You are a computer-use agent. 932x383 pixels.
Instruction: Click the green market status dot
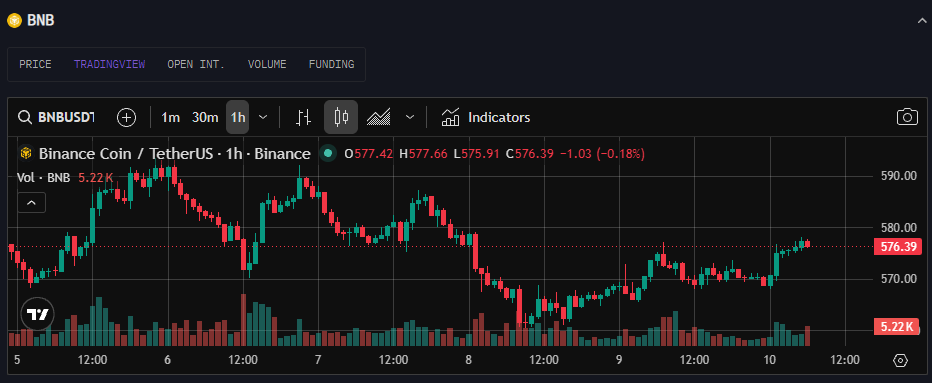pos(327,153)
